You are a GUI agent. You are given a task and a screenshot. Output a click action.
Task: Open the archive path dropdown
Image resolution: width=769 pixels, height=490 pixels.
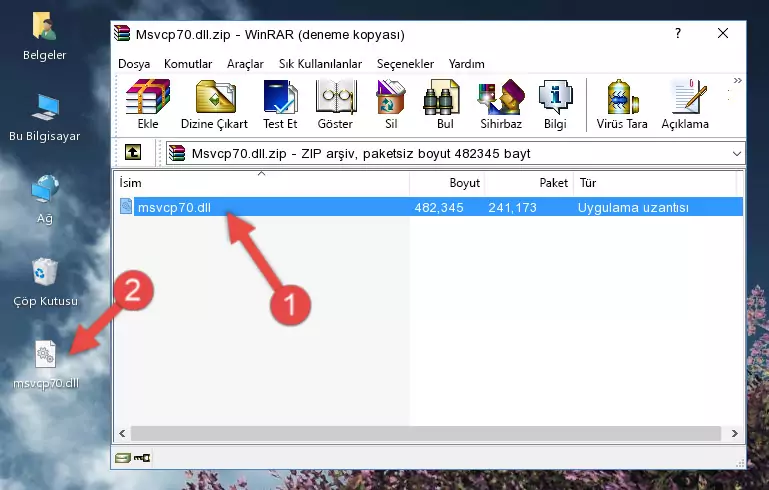coord(736,154)
